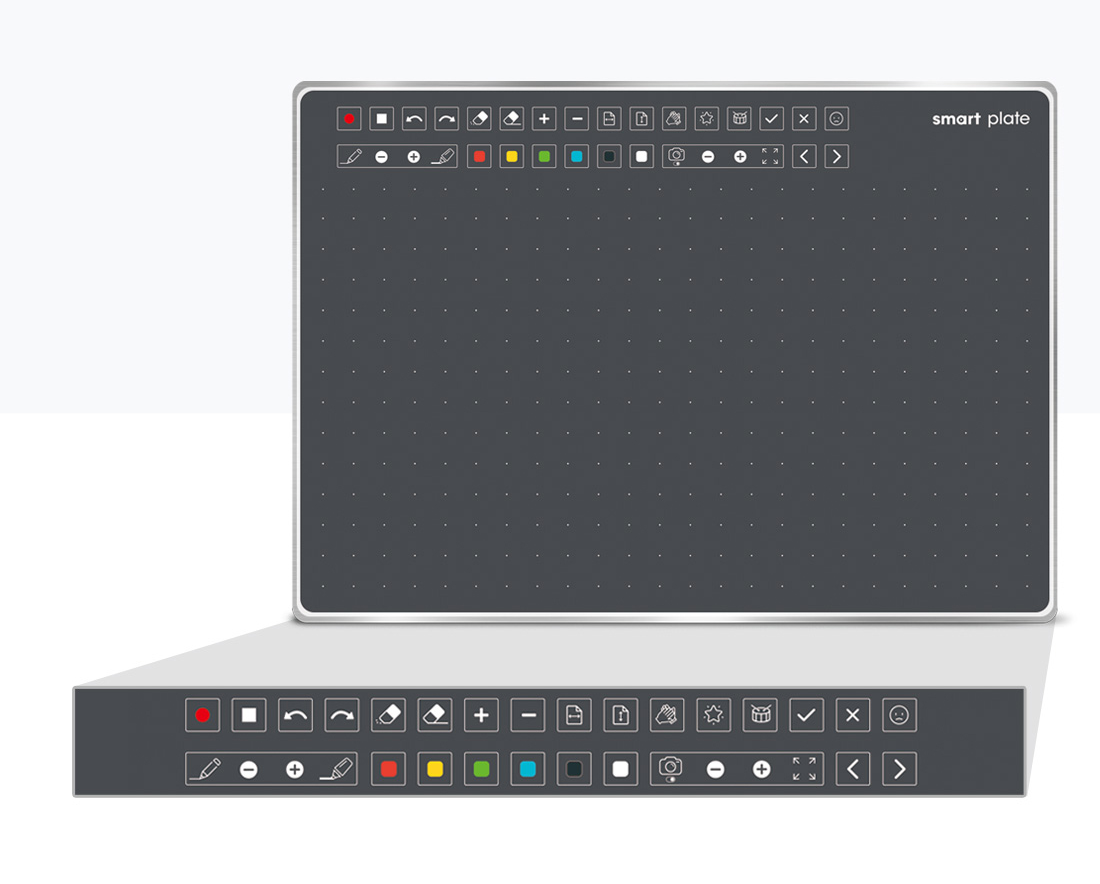Viewport: 1100px width, 884px height.
Task: Click the red record dot in enlarged strip
Action: (x=203, y=715)
